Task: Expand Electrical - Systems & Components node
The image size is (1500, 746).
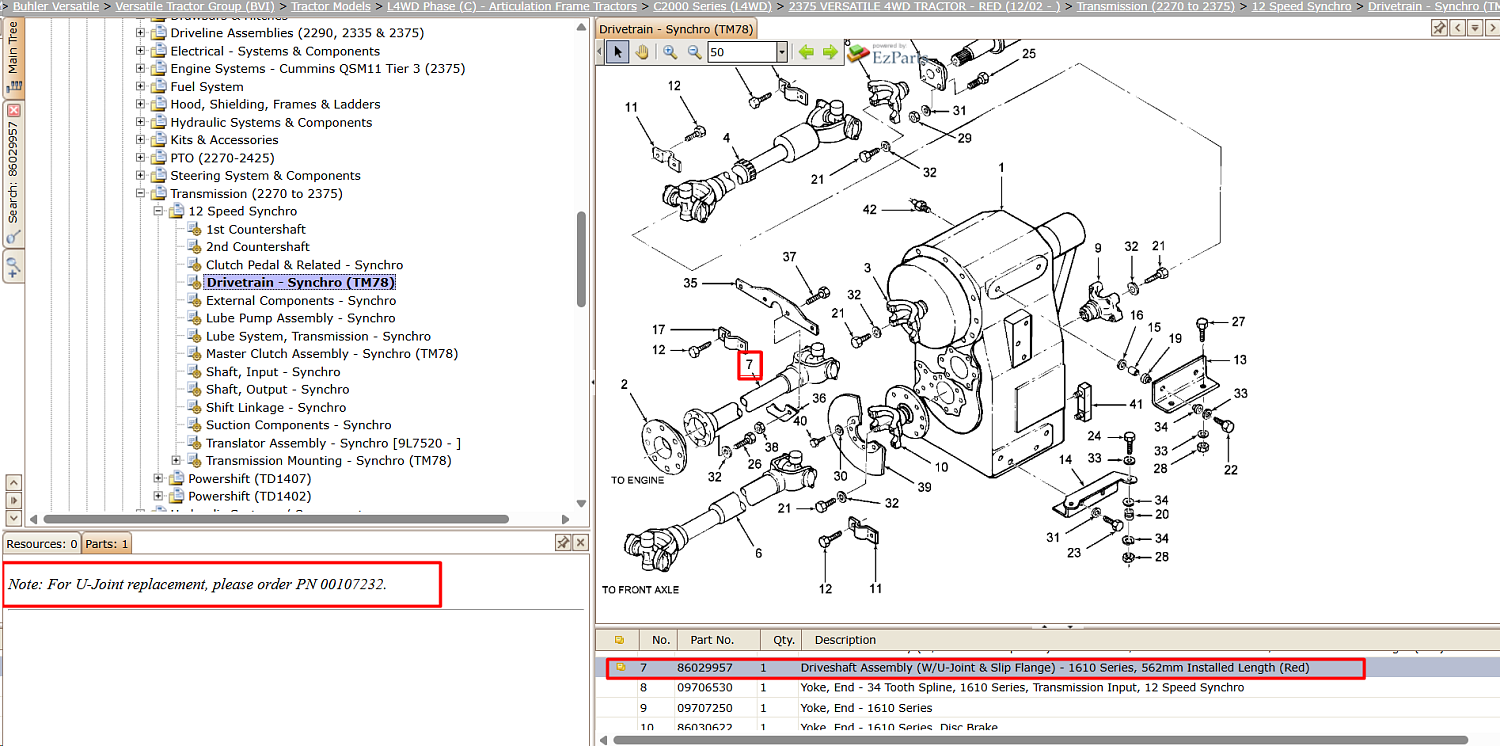Action: click(x=141, y=51)
